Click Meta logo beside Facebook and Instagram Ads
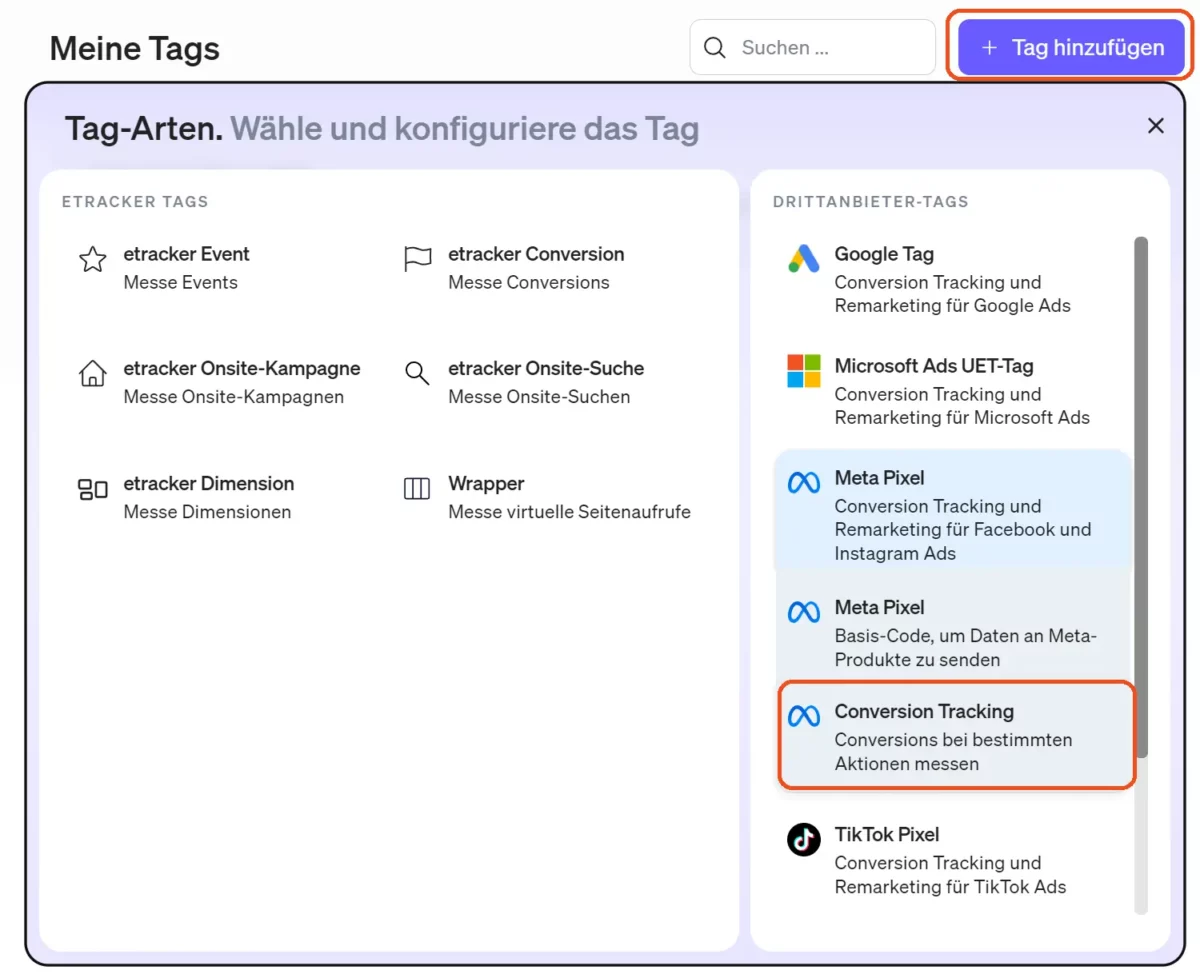Image resolution: width=1200 pixels, height=974 pixels. (x=804, y=484)
